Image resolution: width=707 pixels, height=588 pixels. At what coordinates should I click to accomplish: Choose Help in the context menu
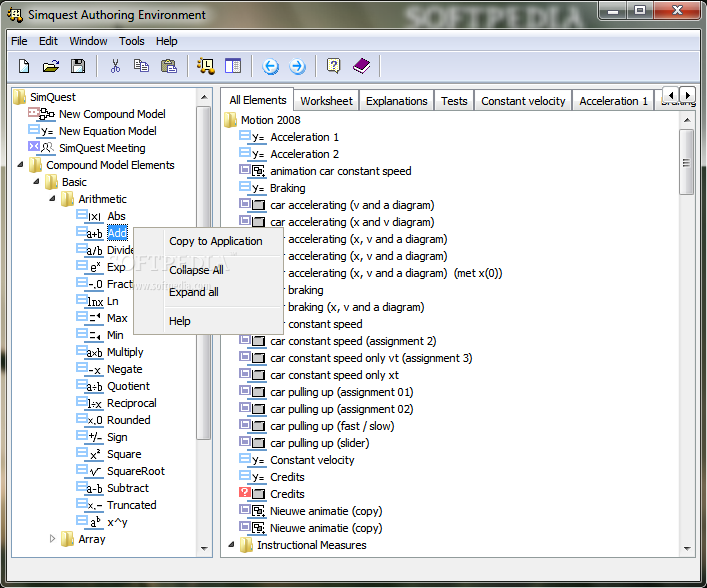point(180,321)
